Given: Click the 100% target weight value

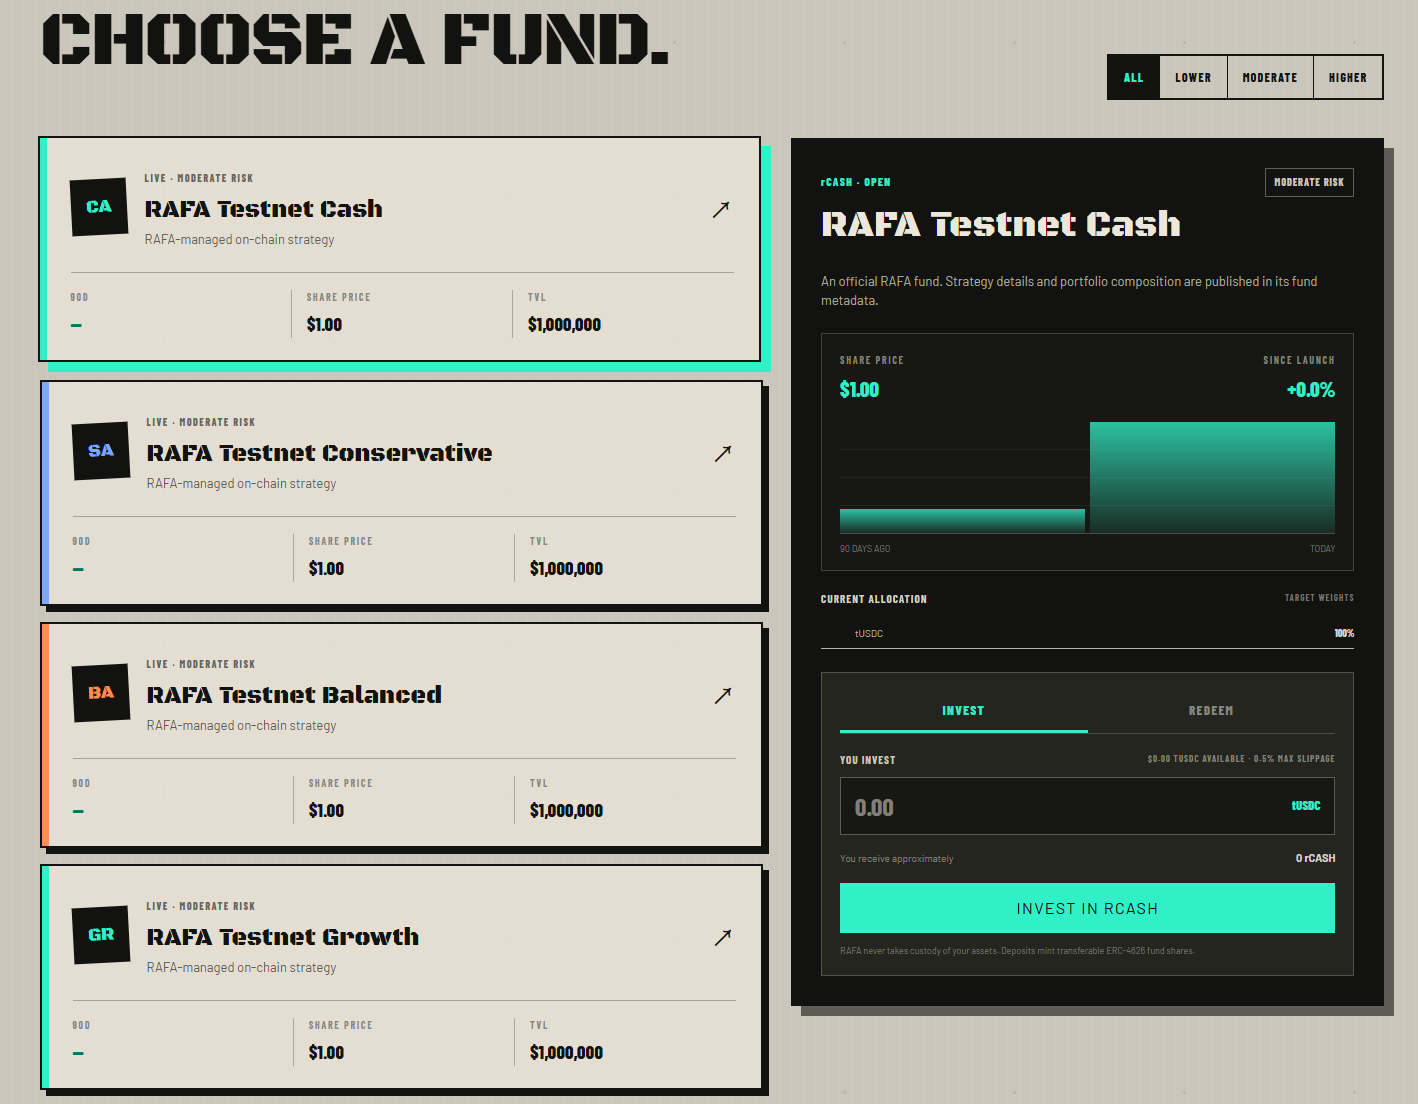Looking at the screenshot, I should [1344, 634].
